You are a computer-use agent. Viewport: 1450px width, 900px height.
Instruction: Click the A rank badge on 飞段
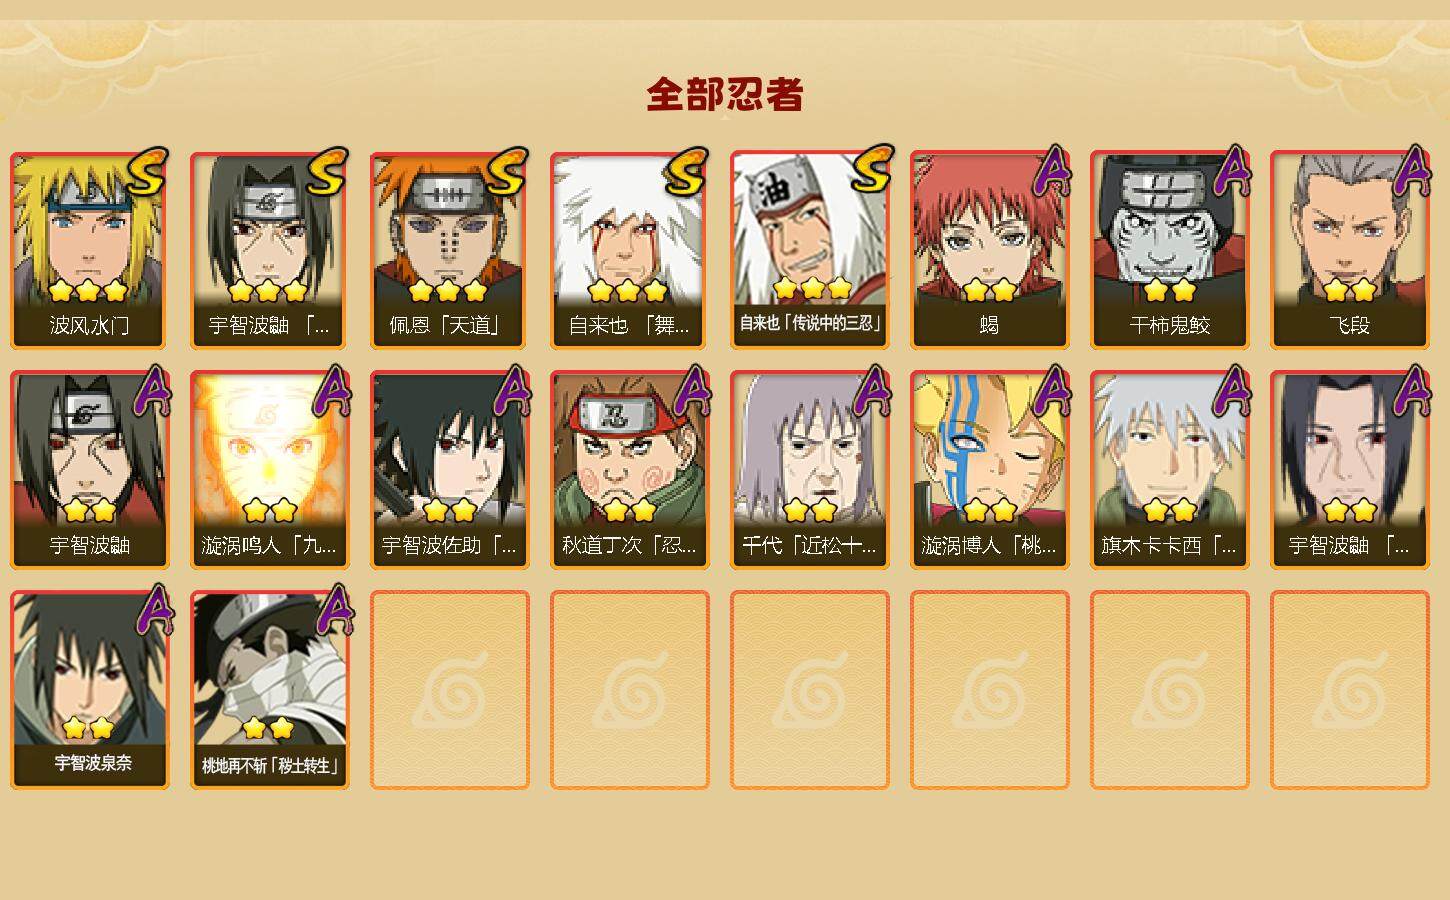coord(1410,171)
